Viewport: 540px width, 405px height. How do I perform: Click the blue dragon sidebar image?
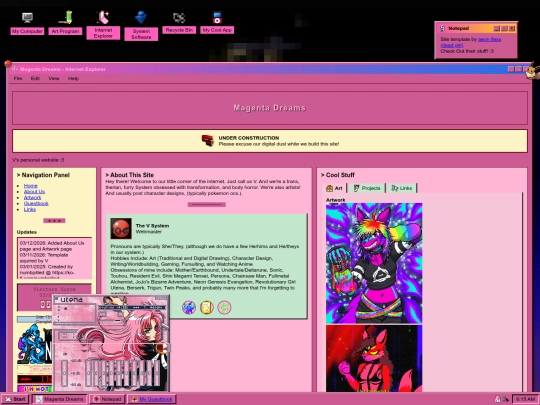(x=34, y=344)
